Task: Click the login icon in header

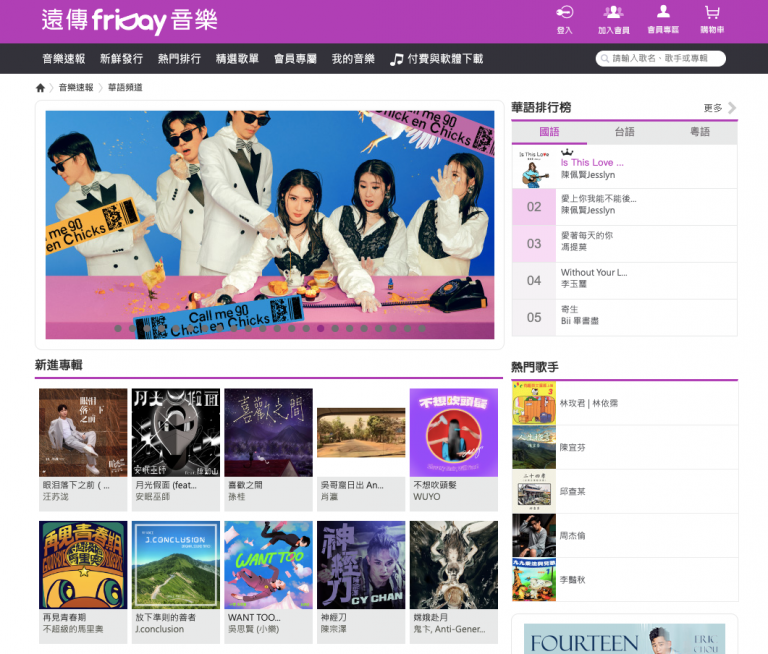Action: click(x=565, y=13)
